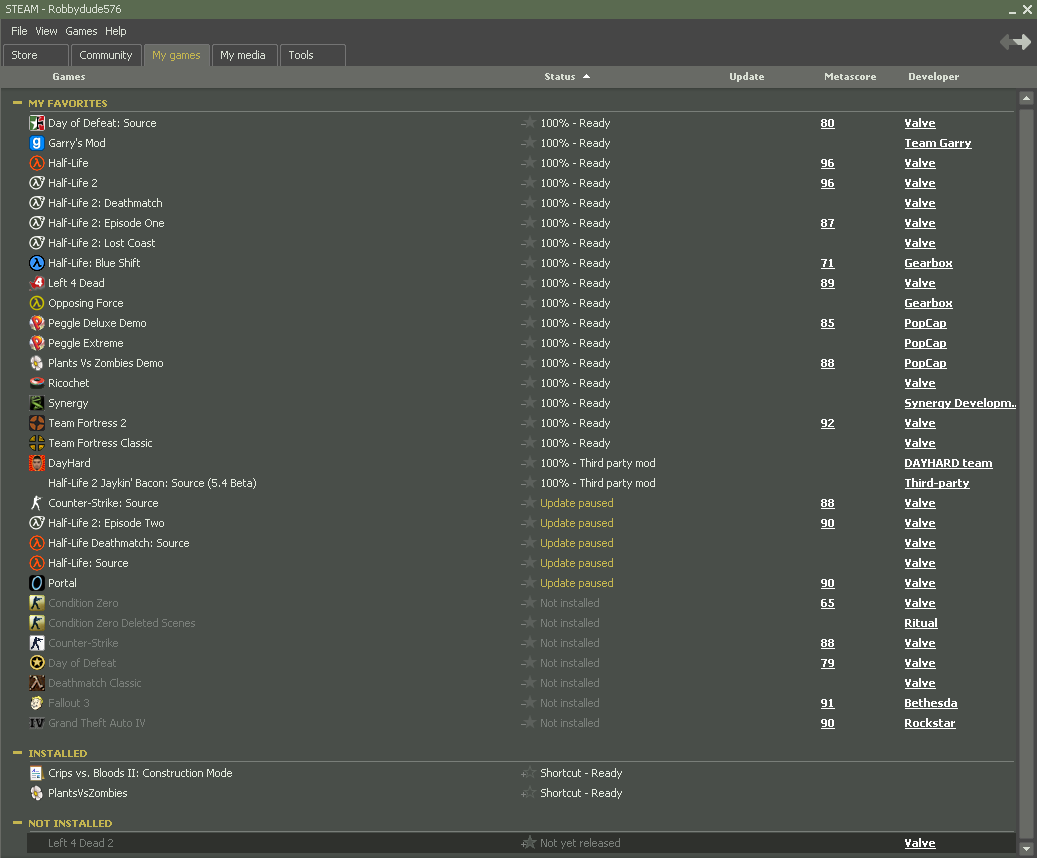Screen dimensions: 1037x858
Task: Open the Games menu
Action: coord(81,31)
